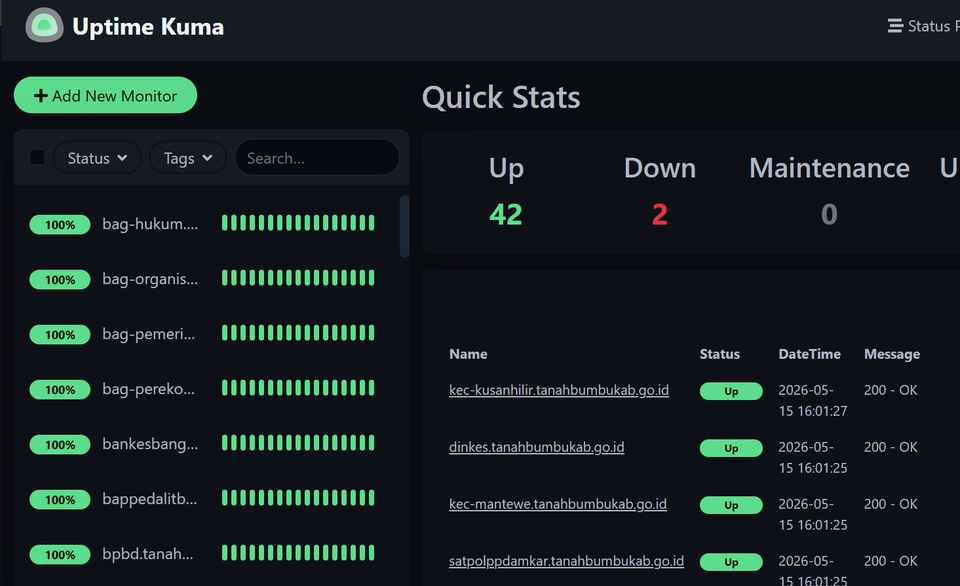This screenshot has width=960, height=586.
Task: Click the Uptime Kuma logo icon
Action: pos(44,26)
